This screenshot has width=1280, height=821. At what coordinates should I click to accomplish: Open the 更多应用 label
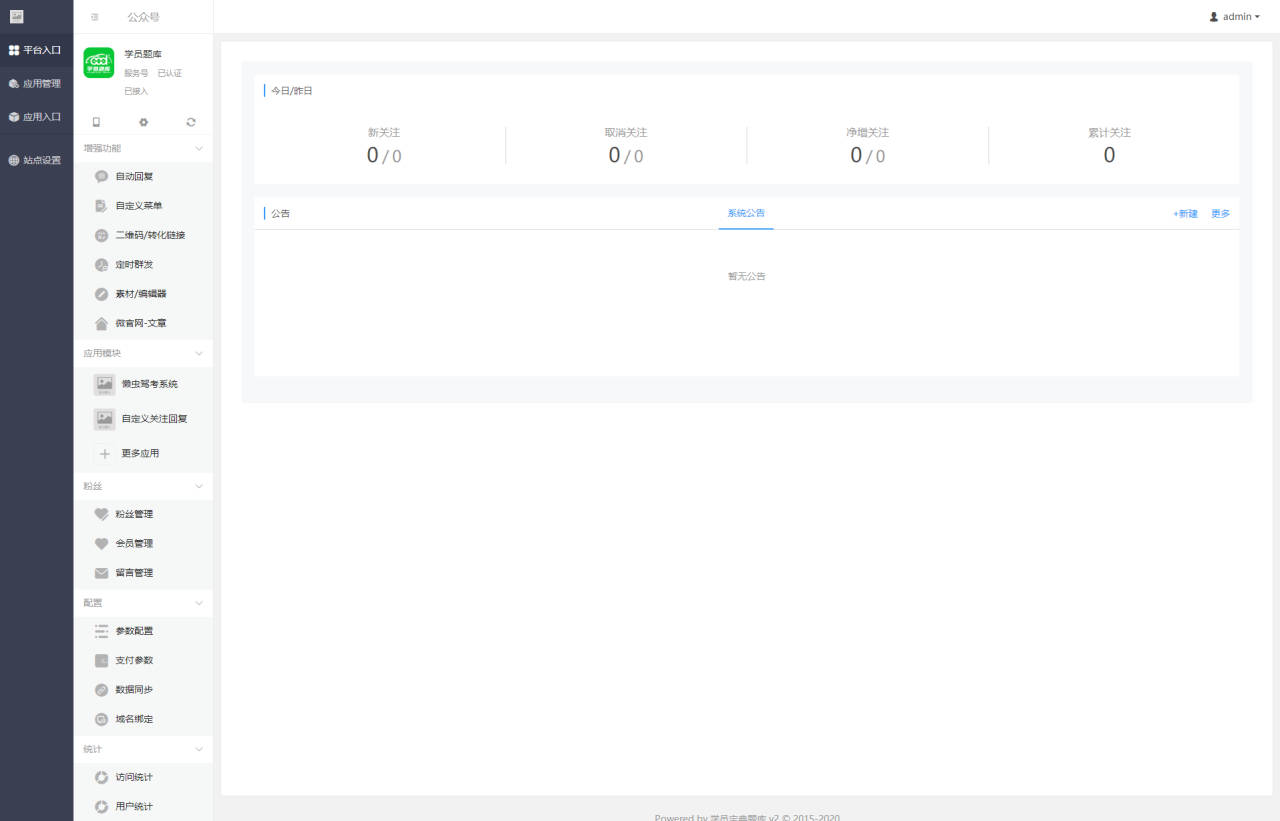coord(140,454)
